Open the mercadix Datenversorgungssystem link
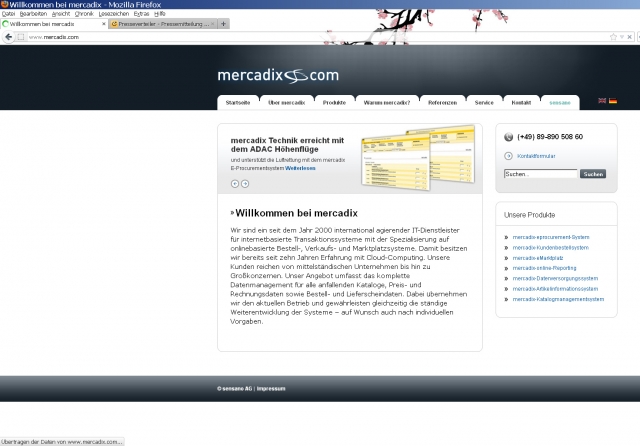640x446 pixels. [555, 278]
